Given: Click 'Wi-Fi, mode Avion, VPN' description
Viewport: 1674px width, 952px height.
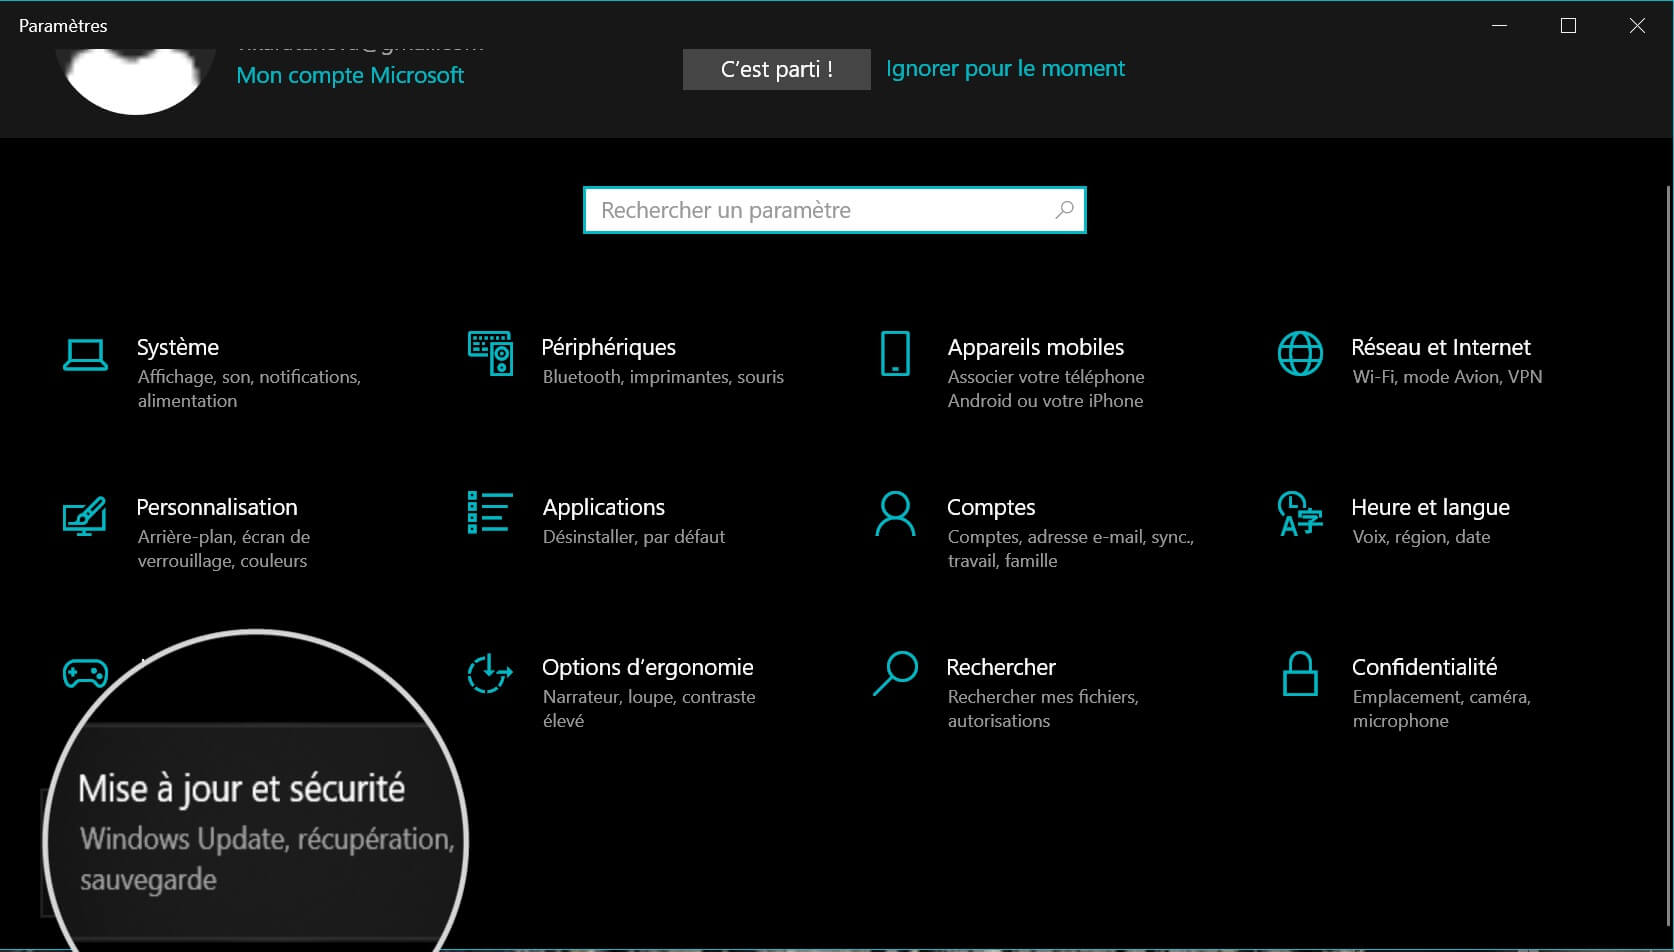Looking at the screenshot, I should click(1447, 377).
